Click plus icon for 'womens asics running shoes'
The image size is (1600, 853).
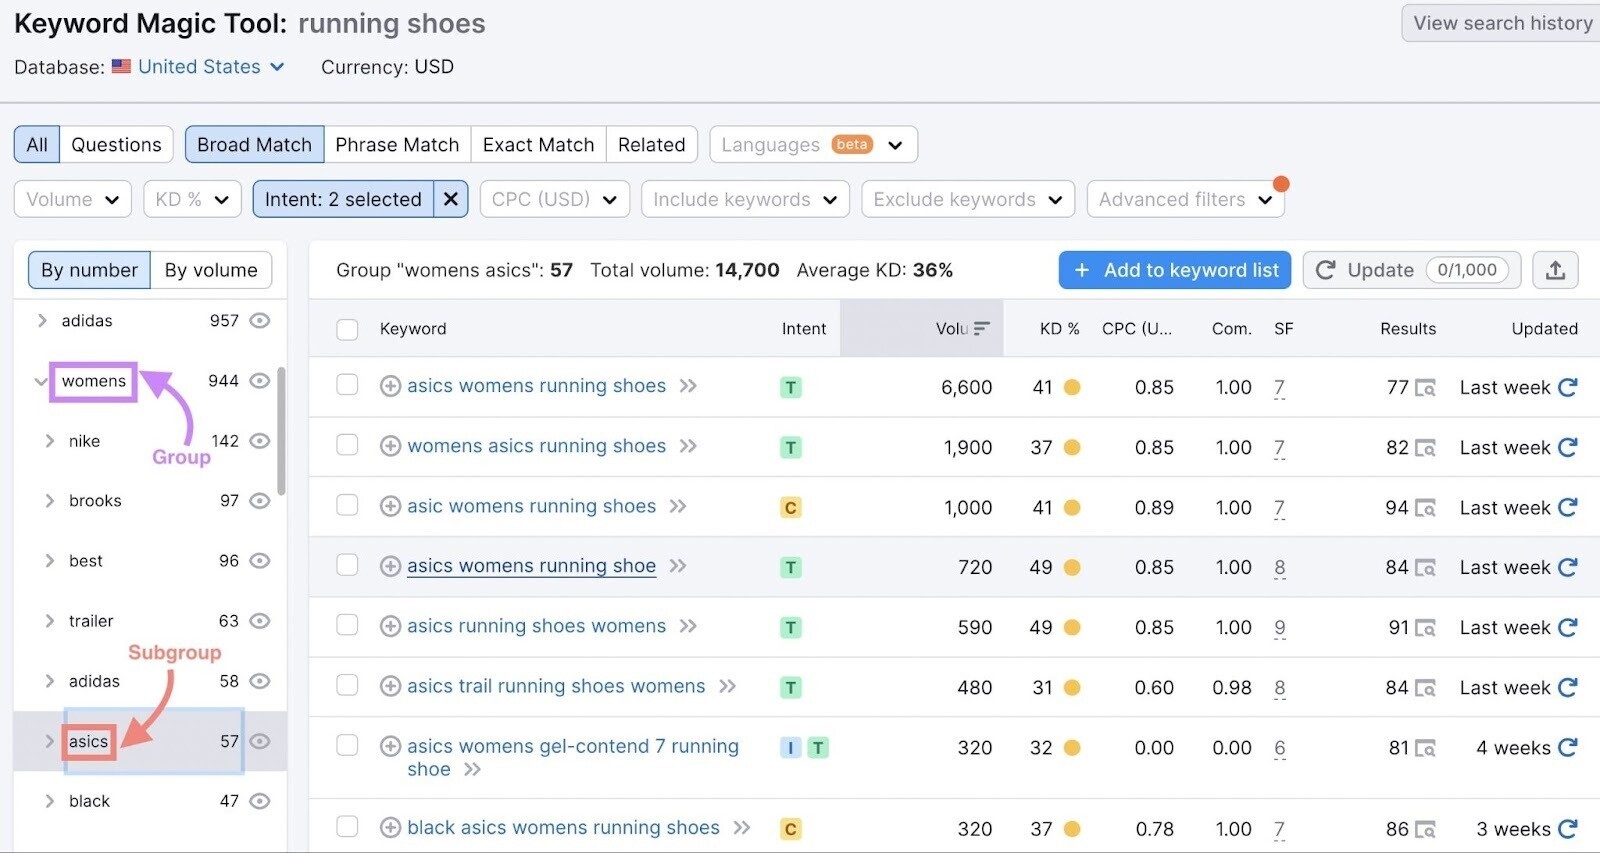point(391,446)
